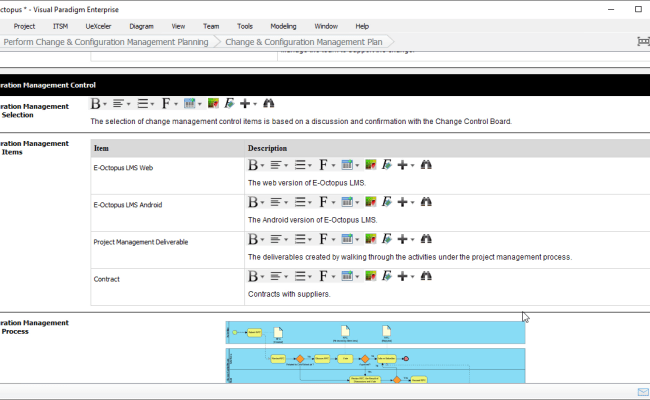Click the mail message icon in status bar

643,392
